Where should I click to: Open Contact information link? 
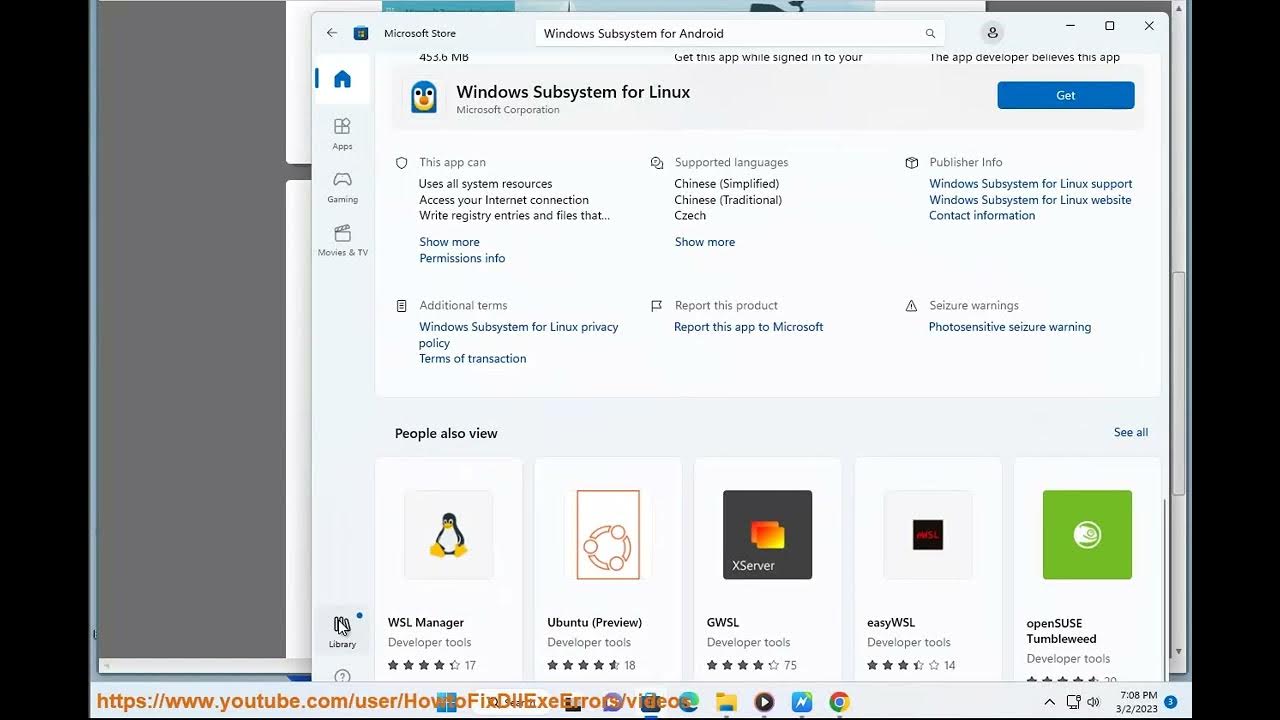982,215
